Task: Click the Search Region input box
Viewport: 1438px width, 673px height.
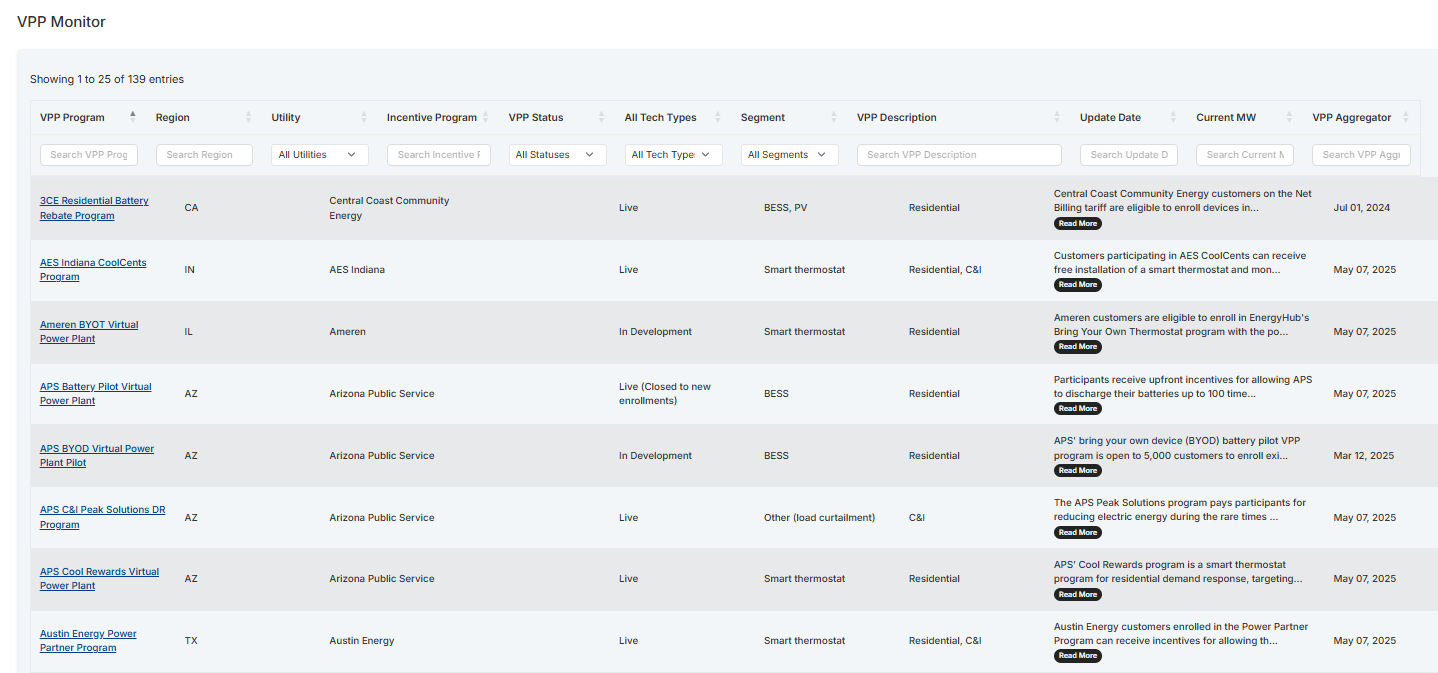Action: coord(204,155)
